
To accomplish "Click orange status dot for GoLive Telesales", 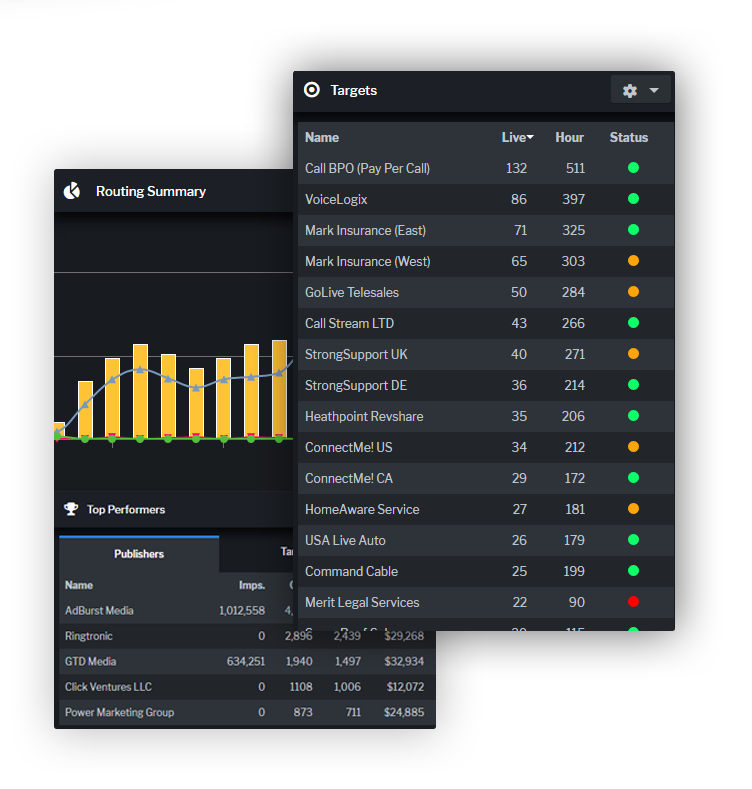I will (x=633, y=292).
